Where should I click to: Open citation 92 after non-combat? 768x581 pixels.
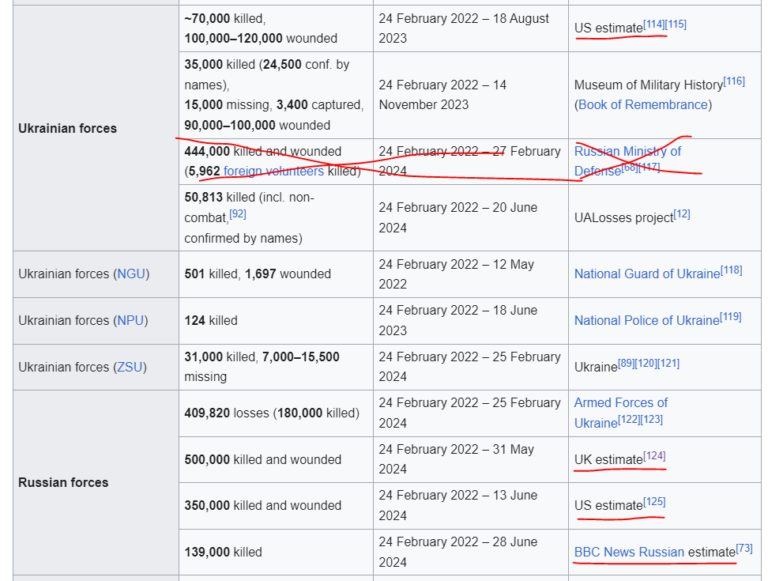pyautogui.click(x=238, y=214)
